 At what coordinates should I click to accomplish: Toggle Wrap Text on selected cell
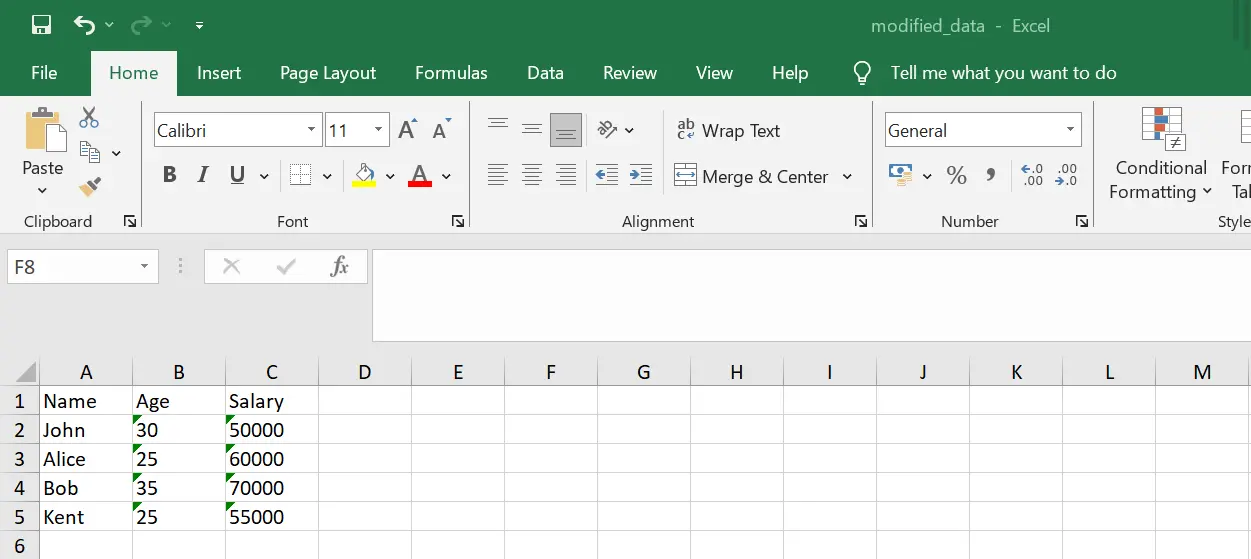728,130
